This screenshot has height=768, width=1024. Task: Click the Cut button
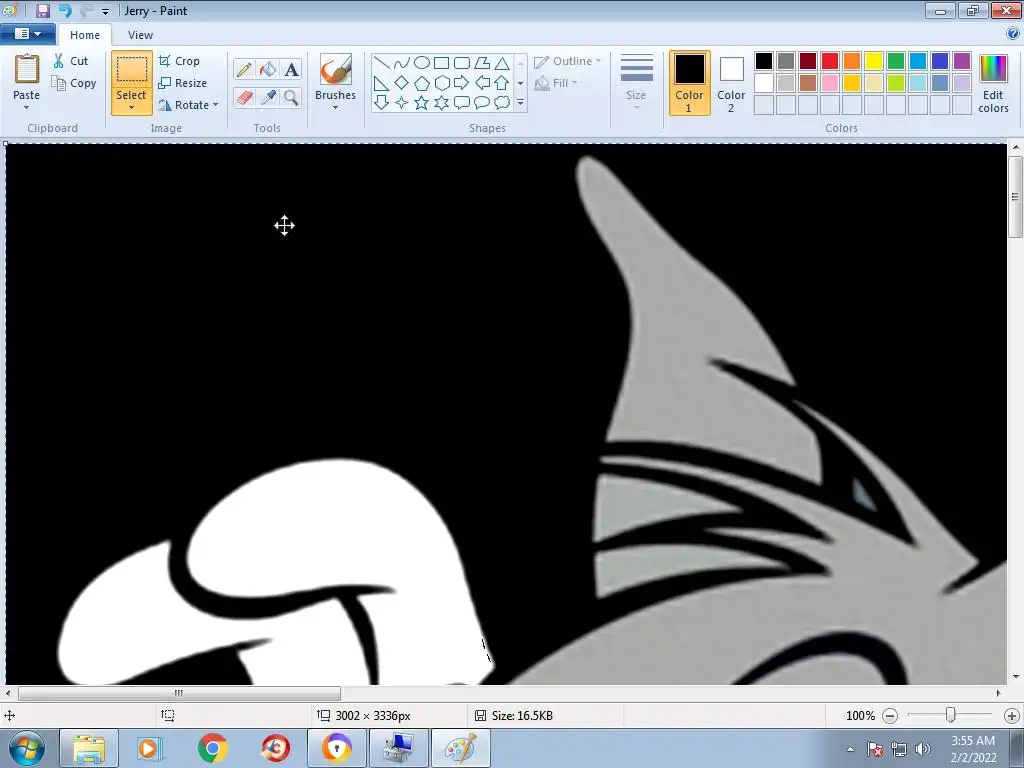point(70,61)
